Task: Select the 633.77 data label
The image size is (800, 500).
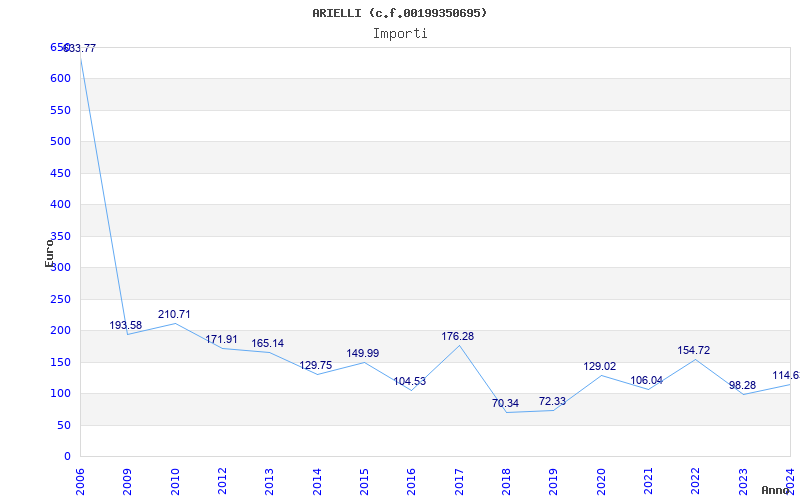Action: pyautogui.click(x=80, y=48)
